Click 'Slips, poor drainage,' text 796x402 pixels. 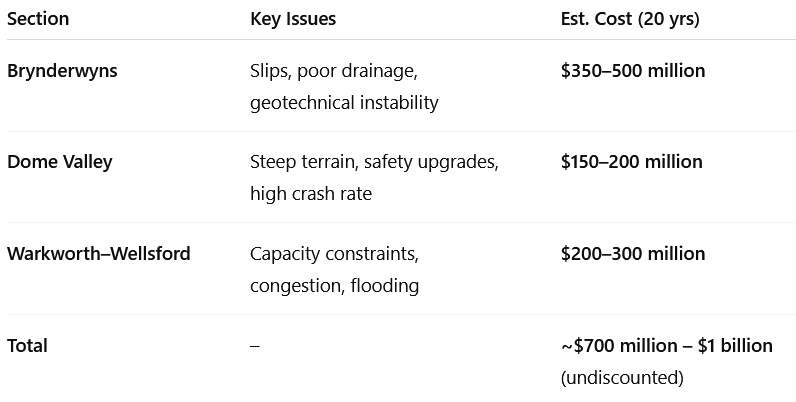coord(334,71)
